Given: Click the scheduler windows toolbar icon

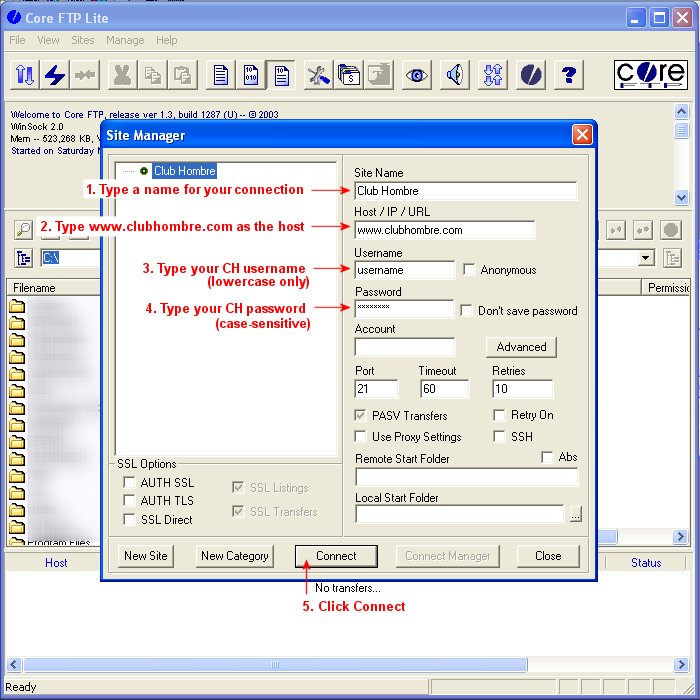Looking at the screenshot, I should click(349, 75).
